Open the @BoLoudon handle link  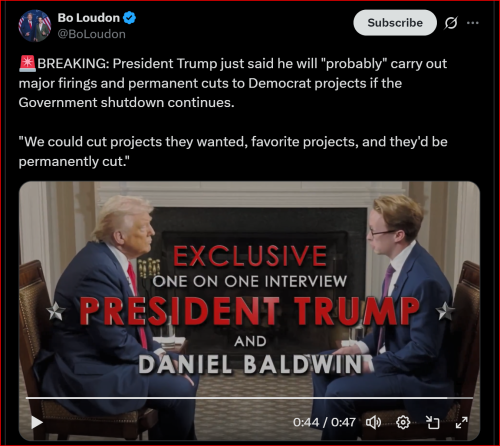(92, 34)
